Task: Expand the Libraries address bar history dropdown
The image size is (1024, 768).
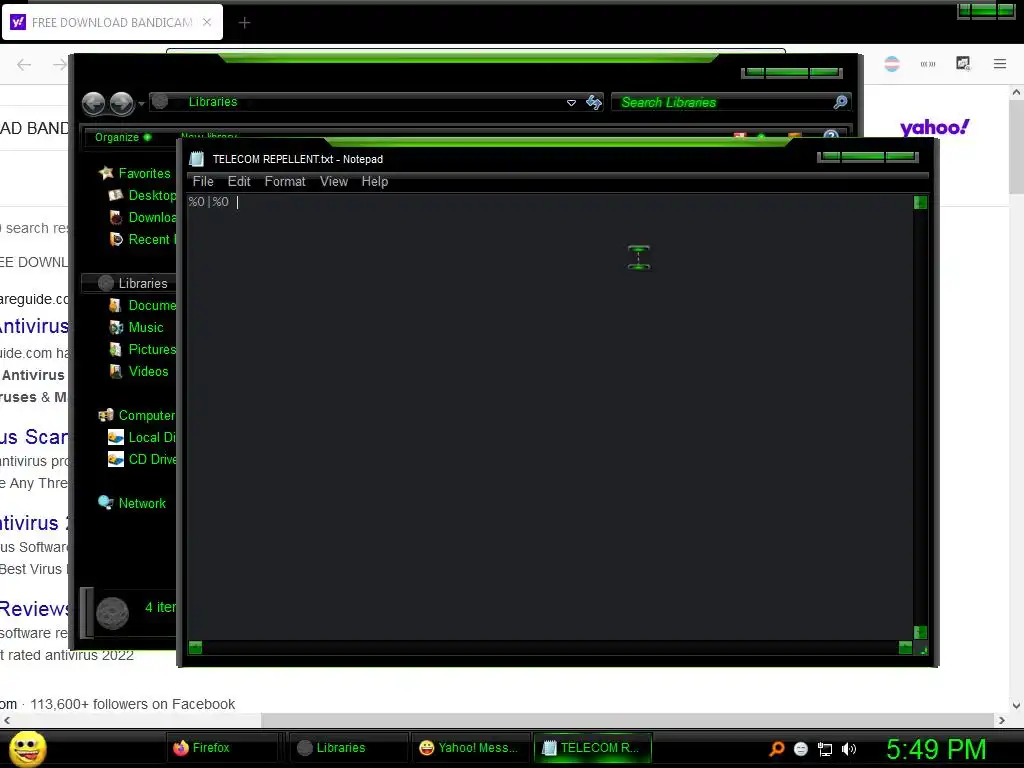Action: tap(571, 103)
